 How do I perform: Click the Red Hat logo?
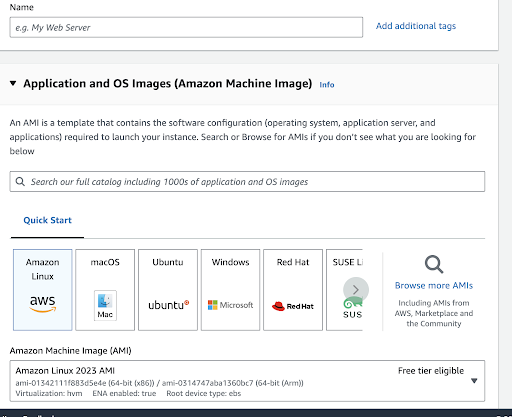[293, 306]
